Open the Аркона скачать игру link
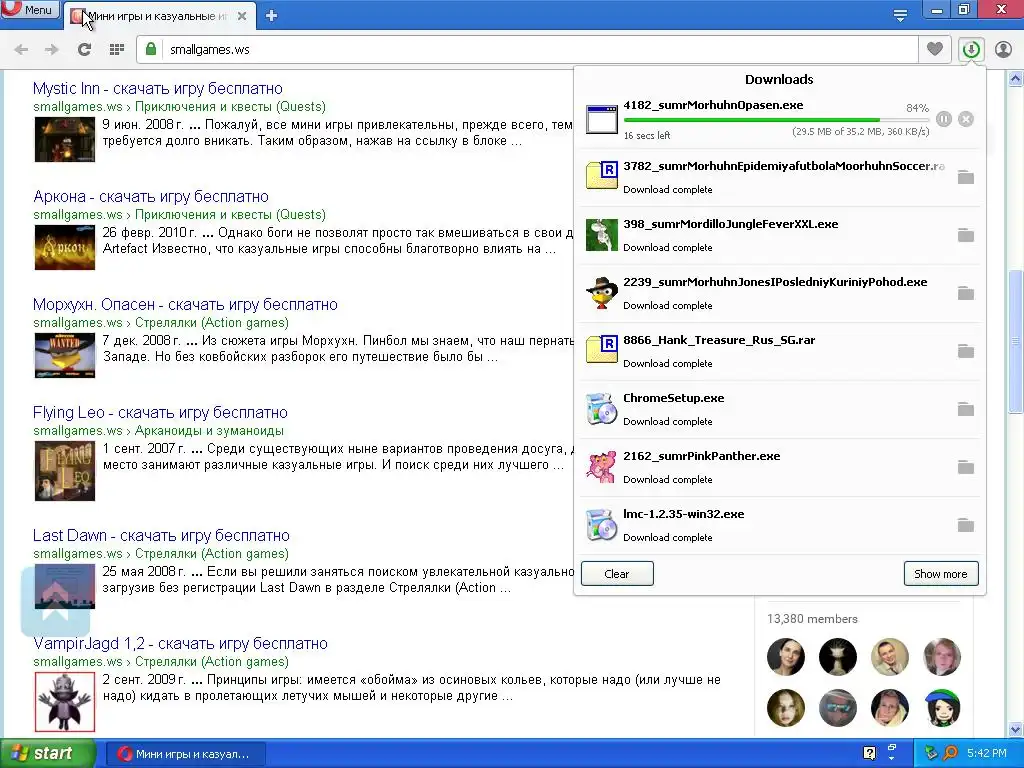Image resolution: width=1024 pixels, height=768 pixels. 151,197
